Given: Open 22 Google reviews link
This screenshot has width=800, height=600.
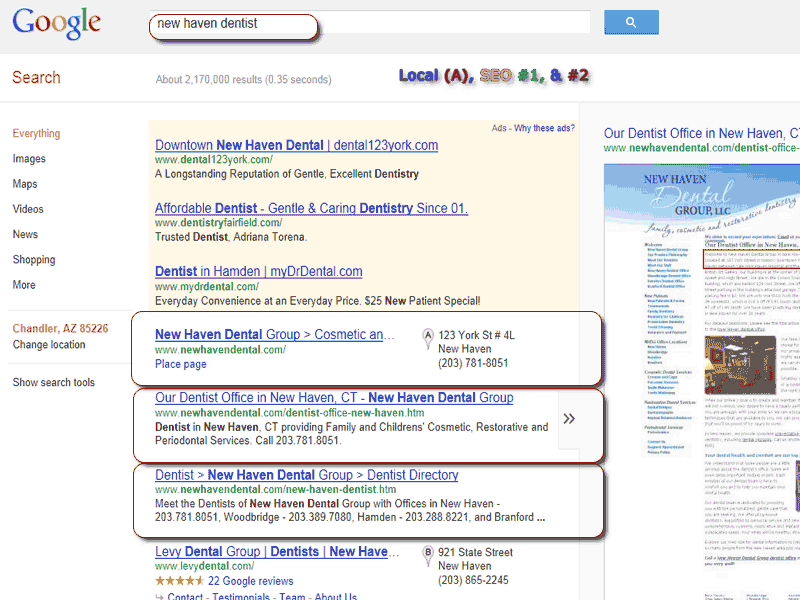Looking at the screenshot, I should tap(251, 581).
